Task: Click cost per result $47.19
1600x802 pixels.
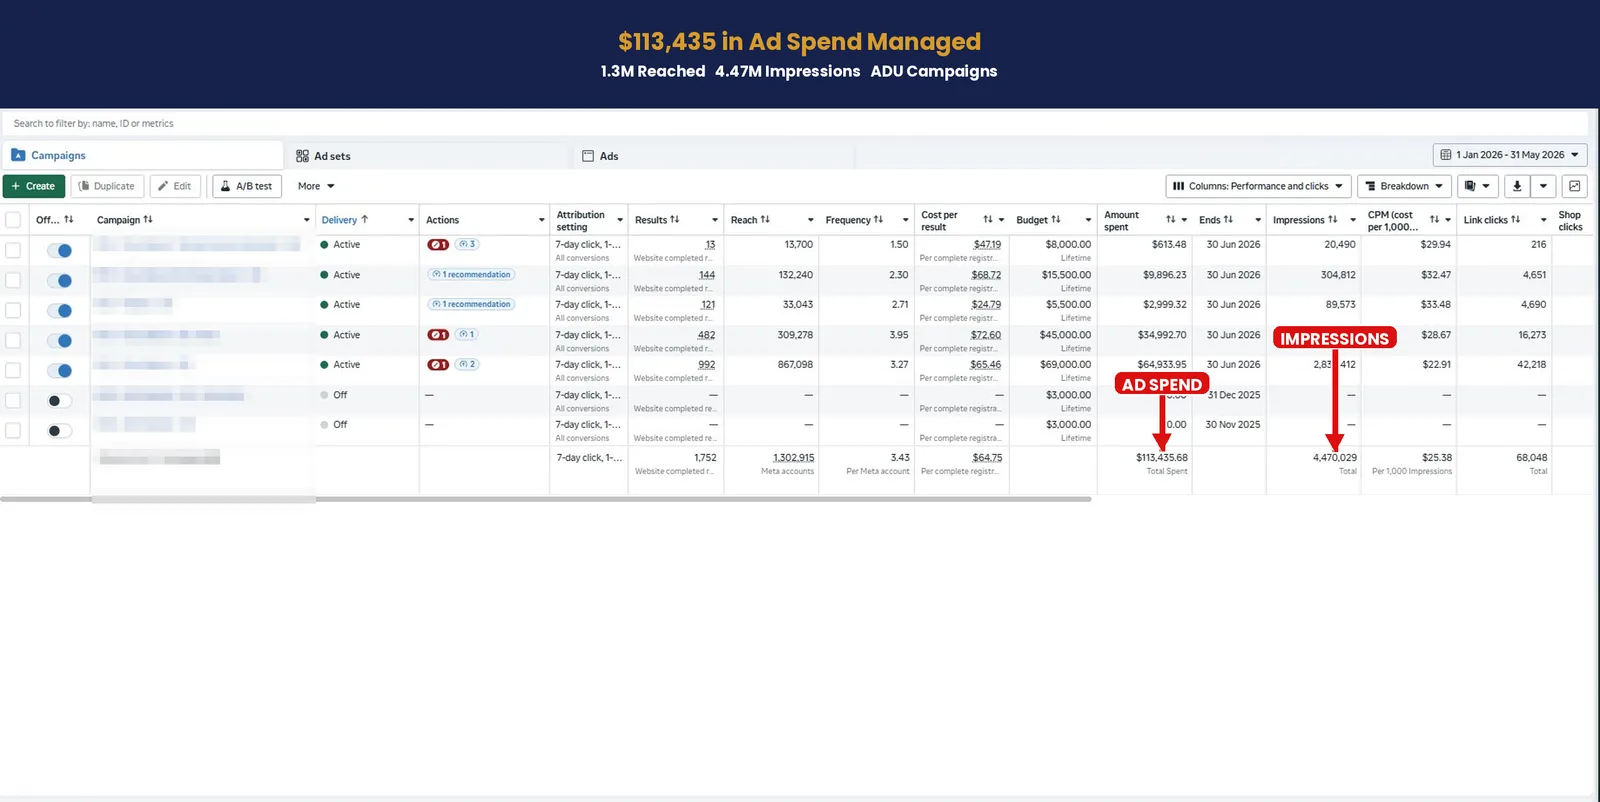Action: tap(987, 244)
